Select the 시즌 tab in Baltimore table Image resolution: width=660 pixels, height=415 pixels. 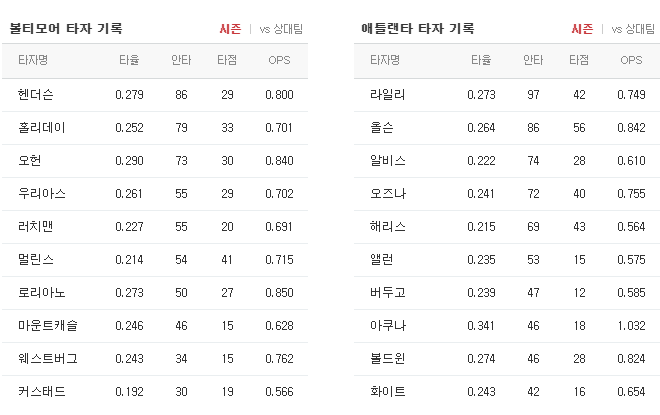point(230,29)
